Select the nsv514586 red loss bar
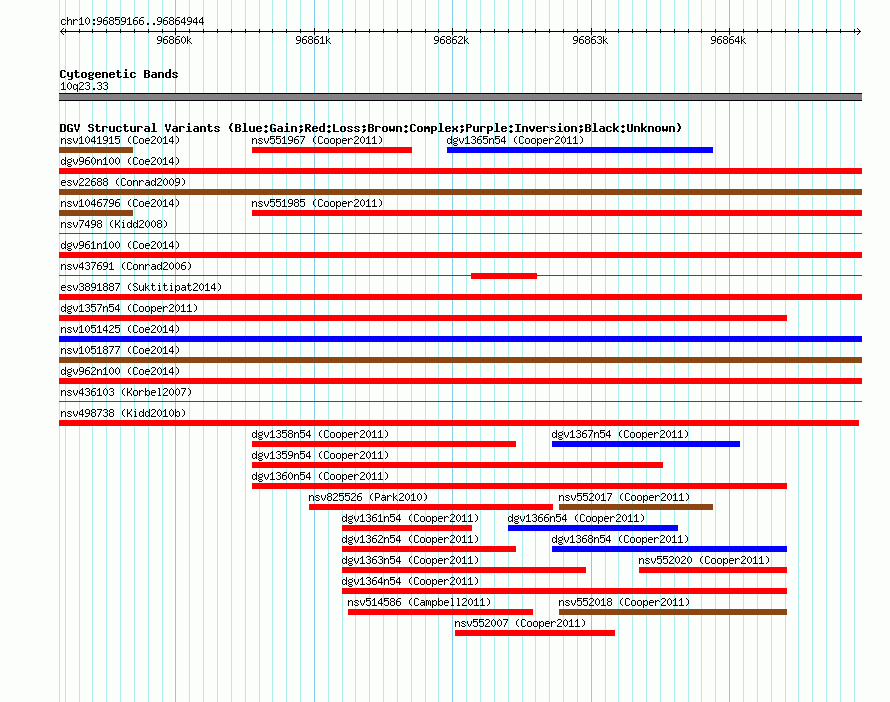The image size is (890, 702). pos(440,612)
